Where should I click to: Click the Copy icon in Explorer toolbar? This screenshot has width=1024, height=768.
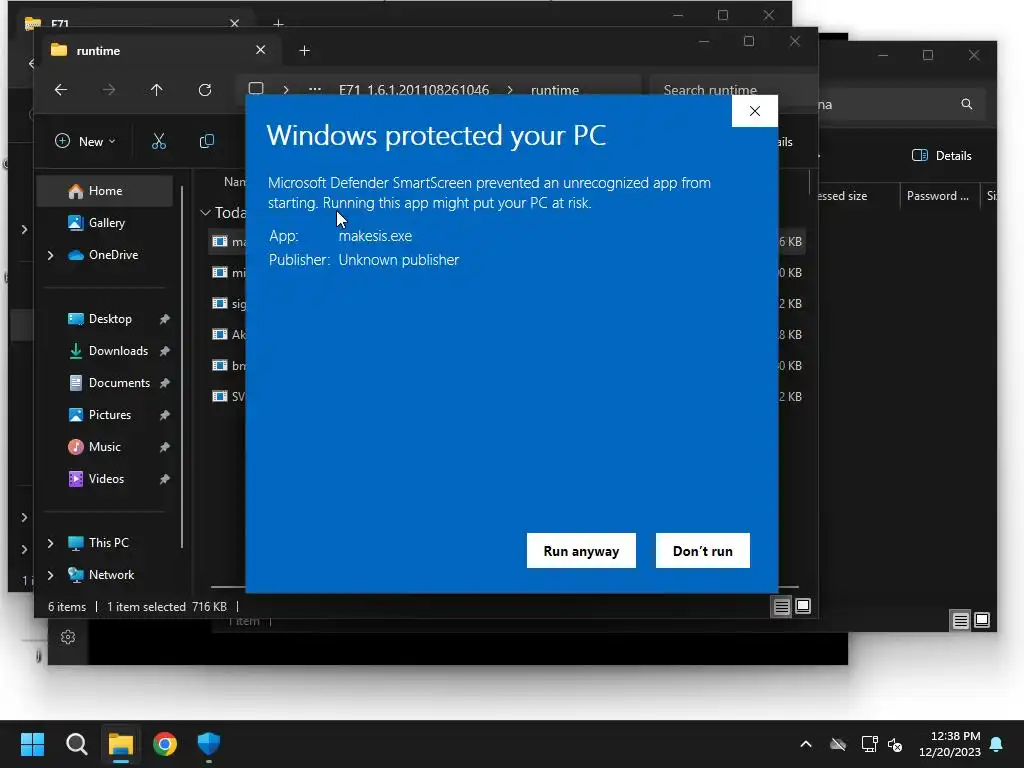(206, 141)
